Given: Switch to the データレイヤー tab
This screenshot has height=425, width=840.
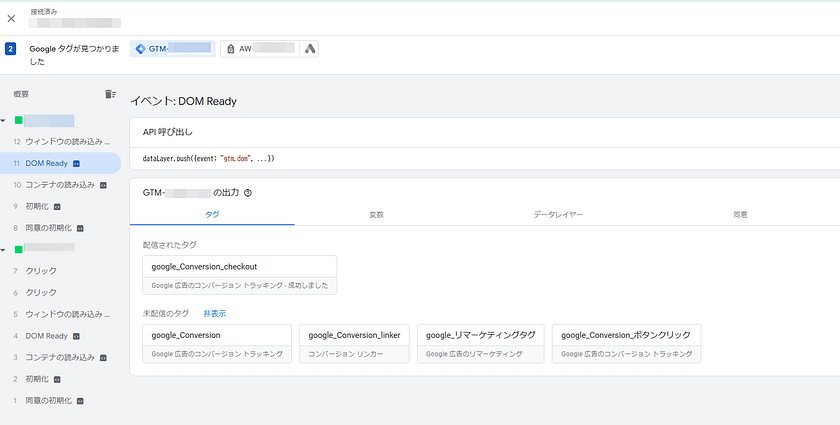Looking at the screenshot, I should coord(558,214).
